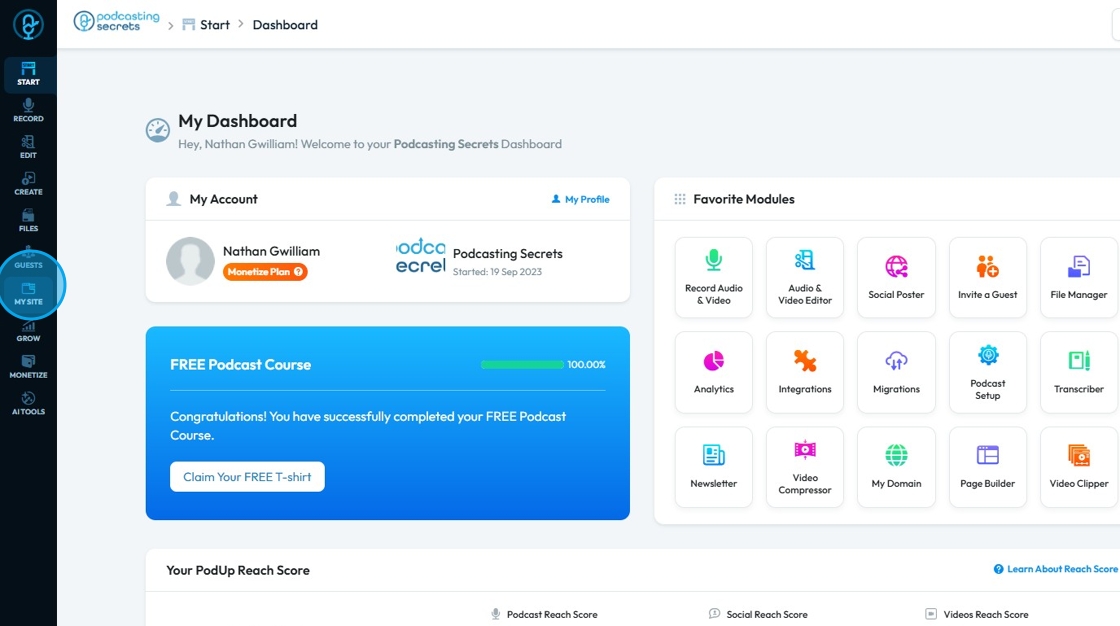
Task: Open the Video Compressor module
Action: [x=805, y=467]
